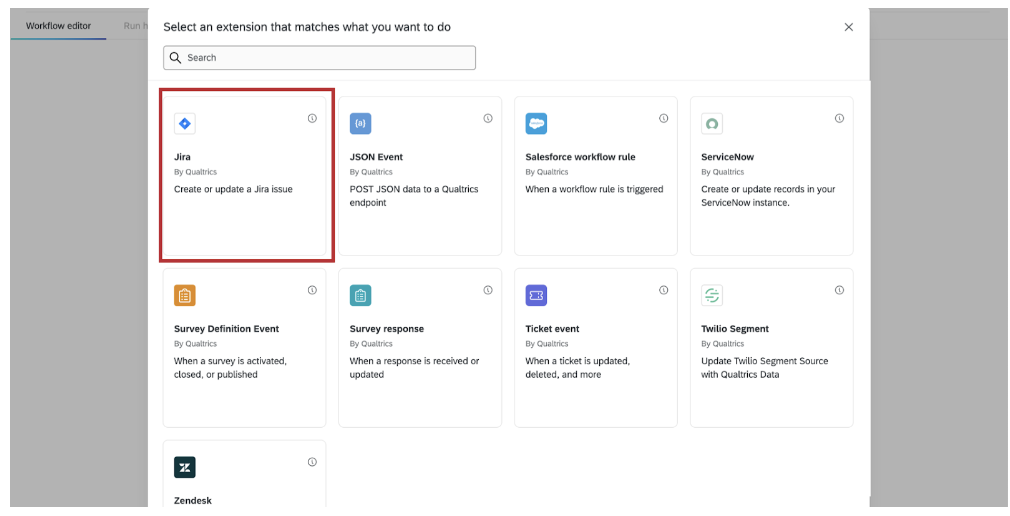
Task: Click the JSON Event curly braces icon
Action: pos(360,124)
